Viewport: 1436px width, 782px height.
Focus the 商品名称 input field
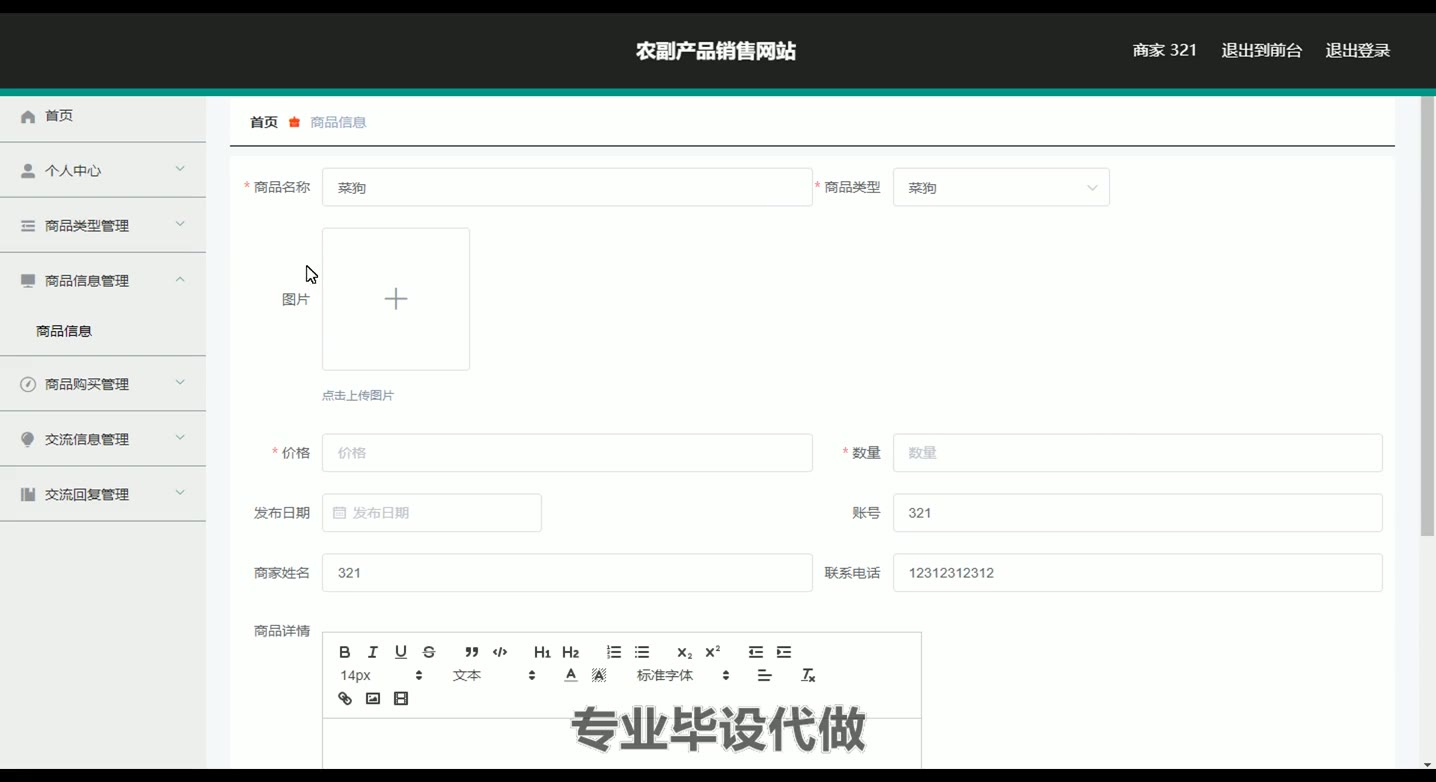pyautogui.click(x=567, y=187)
